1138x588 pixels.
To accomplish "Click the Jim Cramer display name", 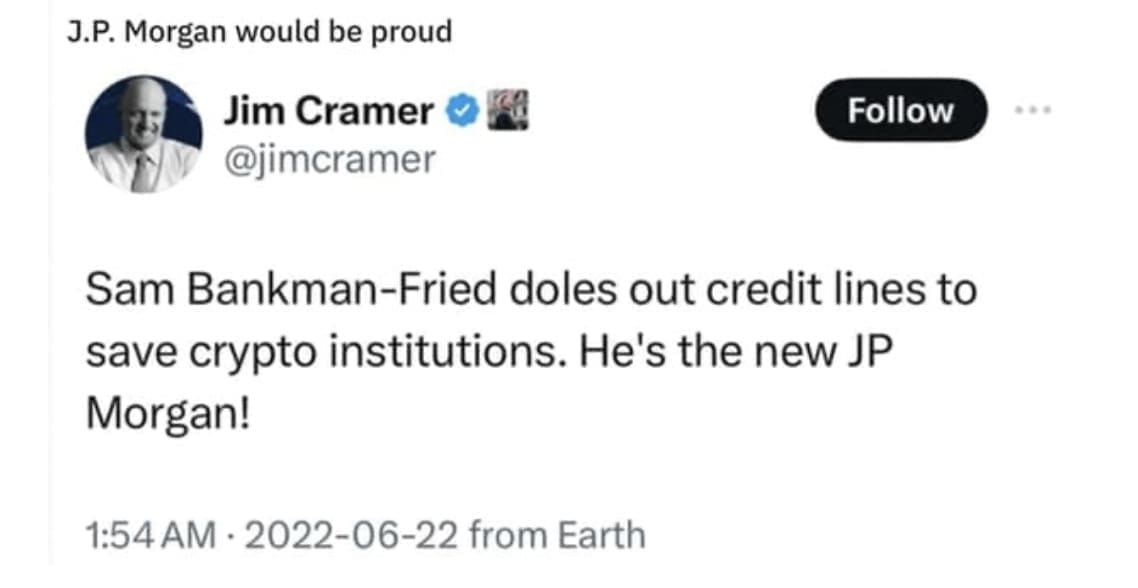I will (329, 112).
